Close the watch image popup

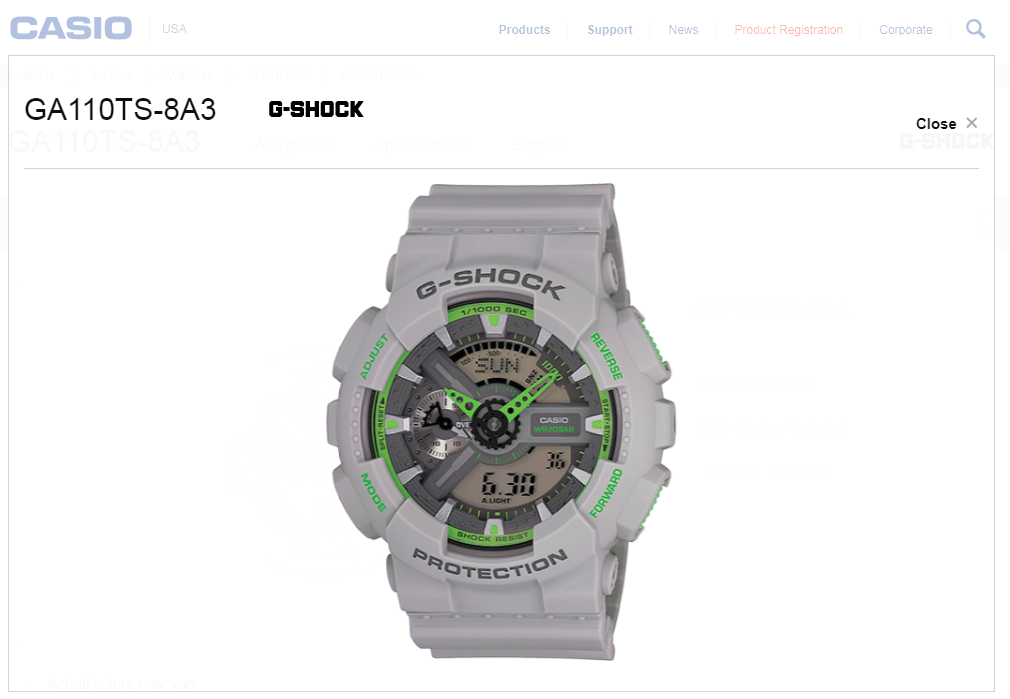pos(946,124)
